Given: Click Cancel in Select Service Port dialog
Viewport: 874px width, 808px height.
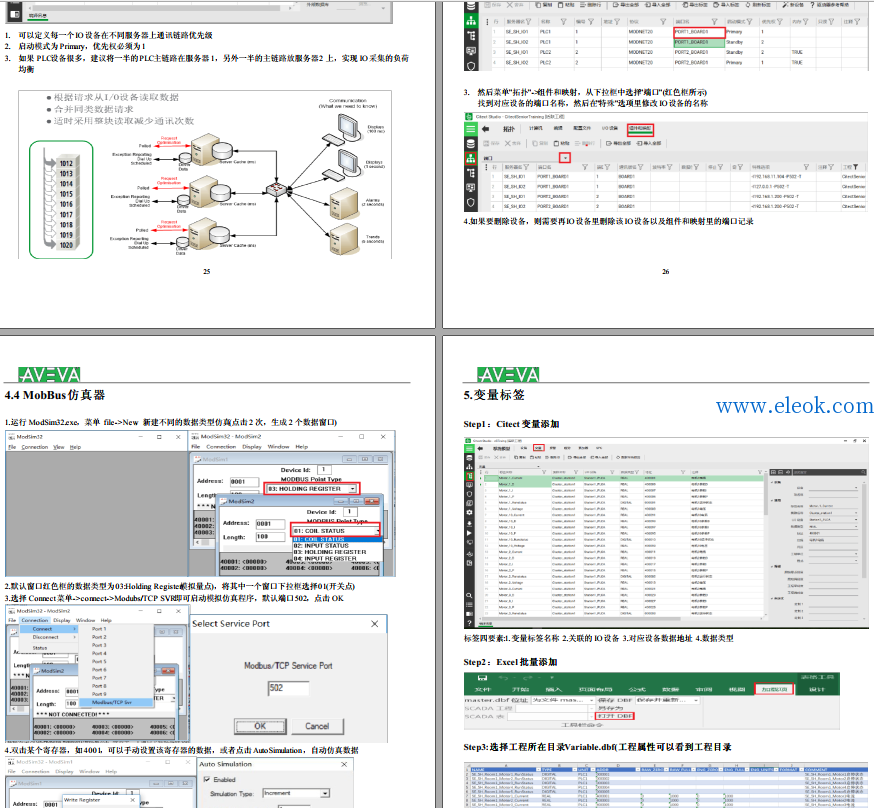Looking at the screenshot, I should click(317, 726).
